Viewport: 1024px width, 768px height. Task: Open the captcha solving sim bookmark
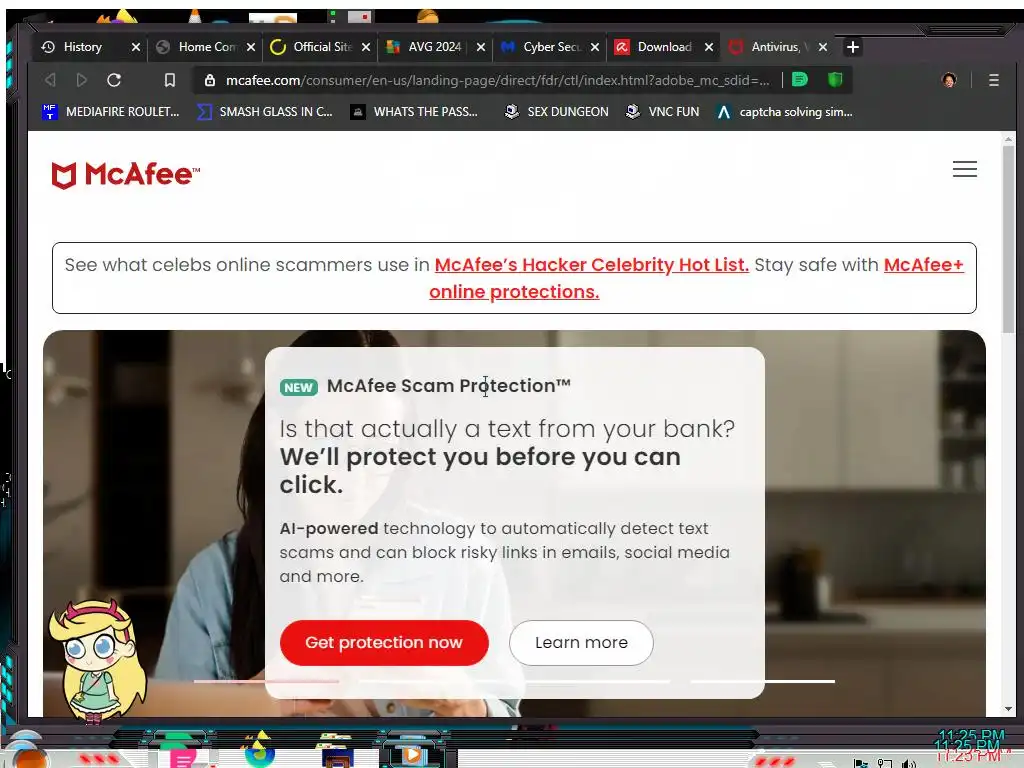tap(784, 112)
